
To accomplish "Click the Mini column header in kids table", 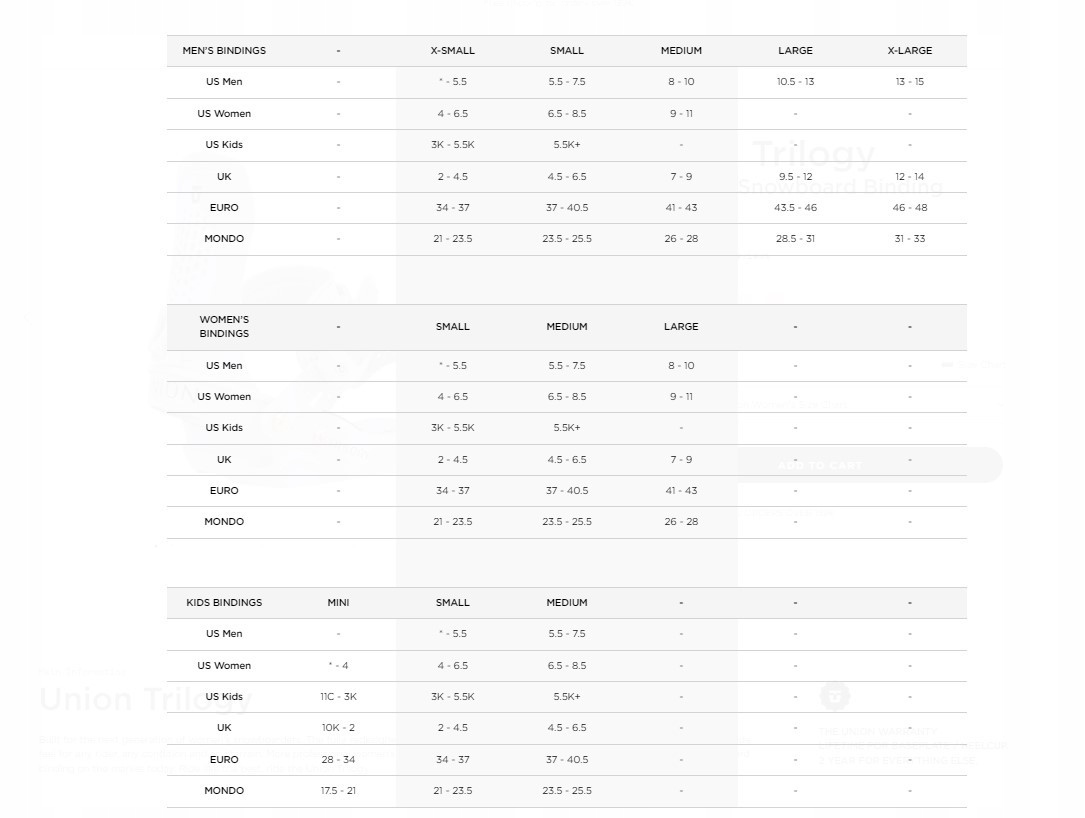I will (338, 603).
